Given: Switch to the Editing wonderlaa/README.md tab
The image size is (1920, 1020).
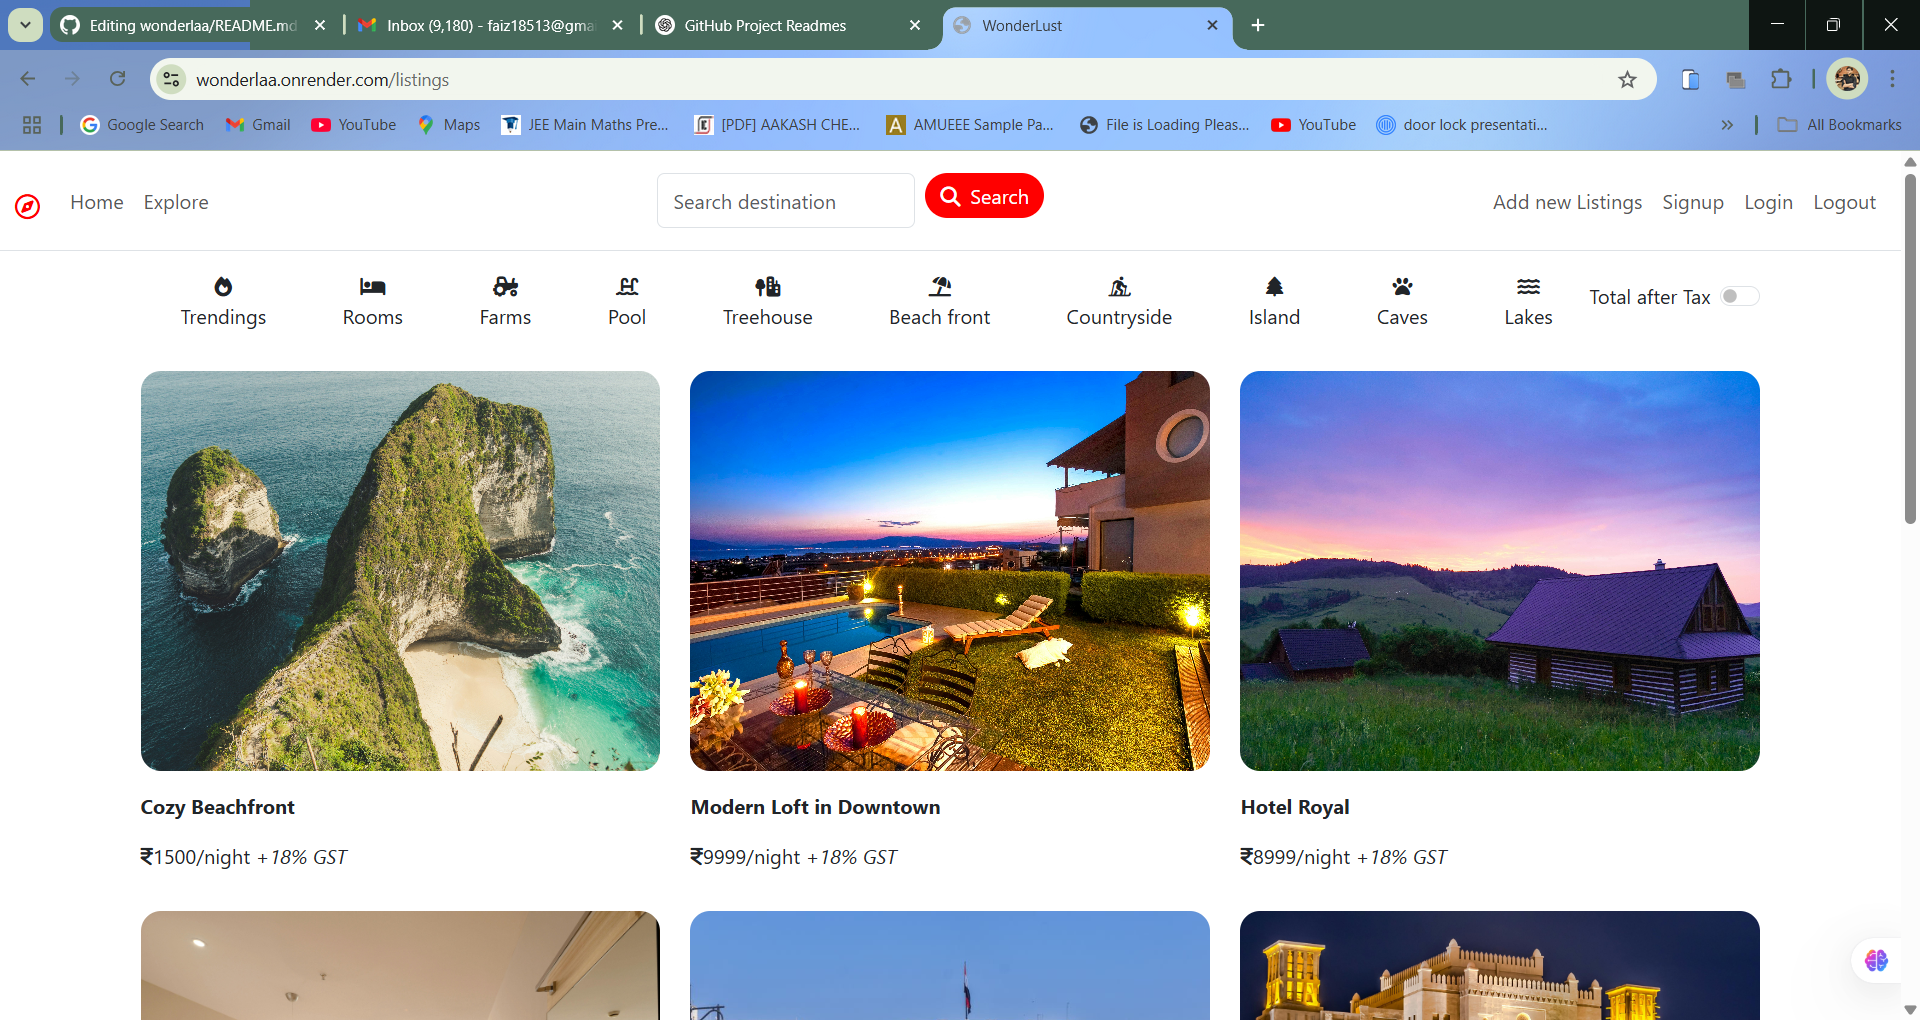Looking at the screenshot, I should [193, 25].
